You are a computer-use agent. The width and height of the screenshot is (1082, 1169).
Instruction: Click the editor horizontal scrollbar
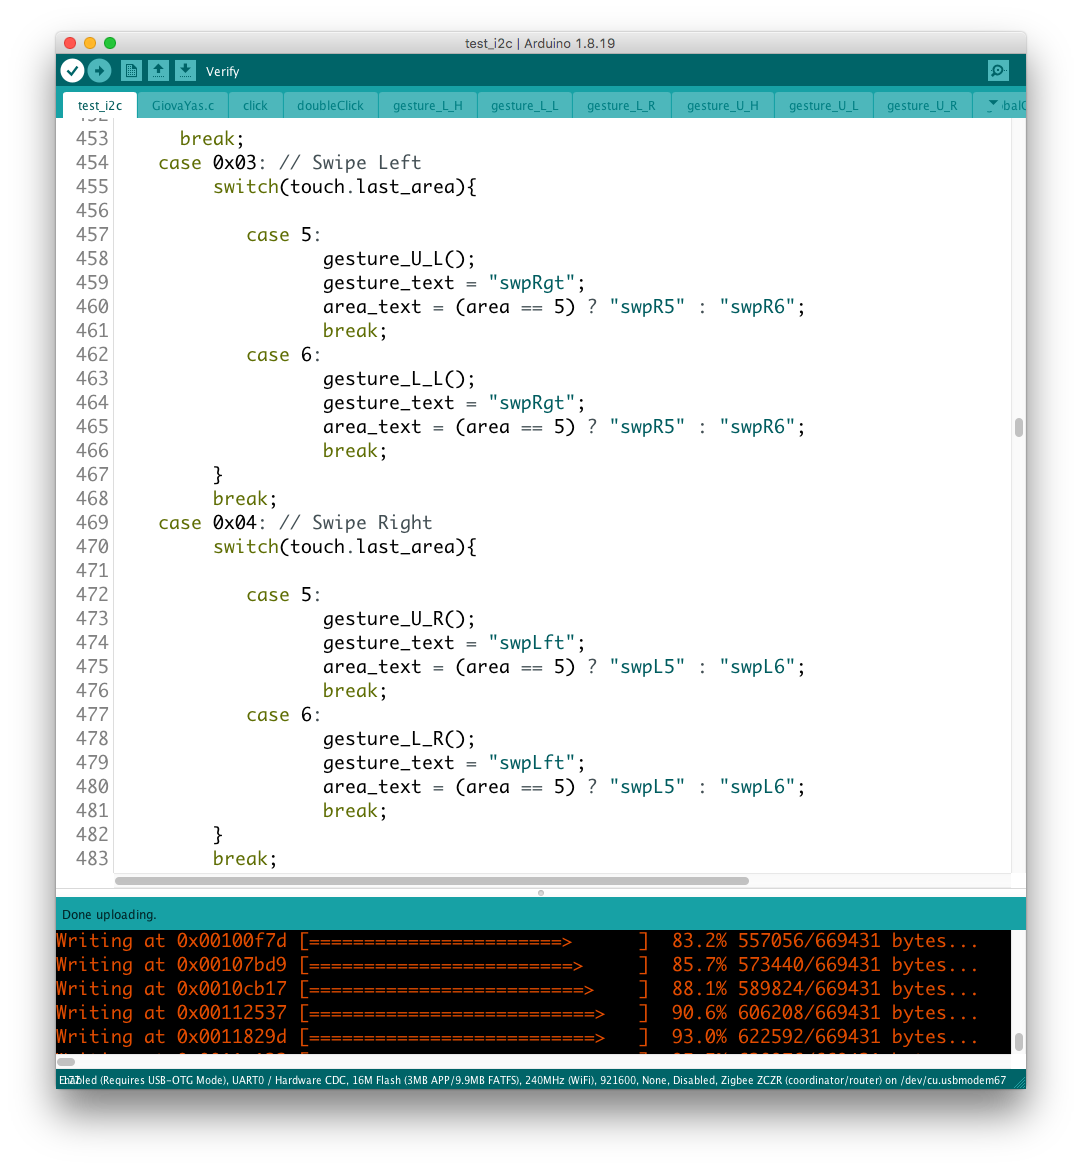(x=431, y=881)
